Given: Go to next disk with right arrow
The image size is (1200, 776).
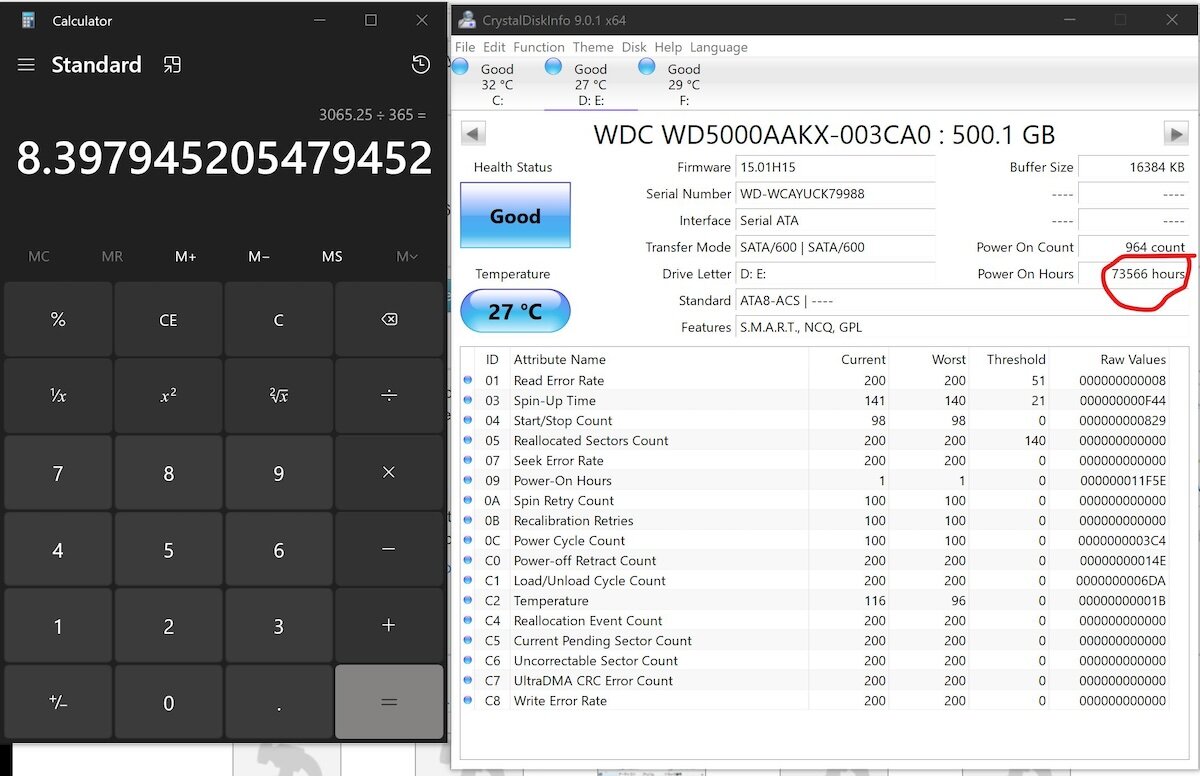Looking at the screenshot, I should (x=1176, y=133).
